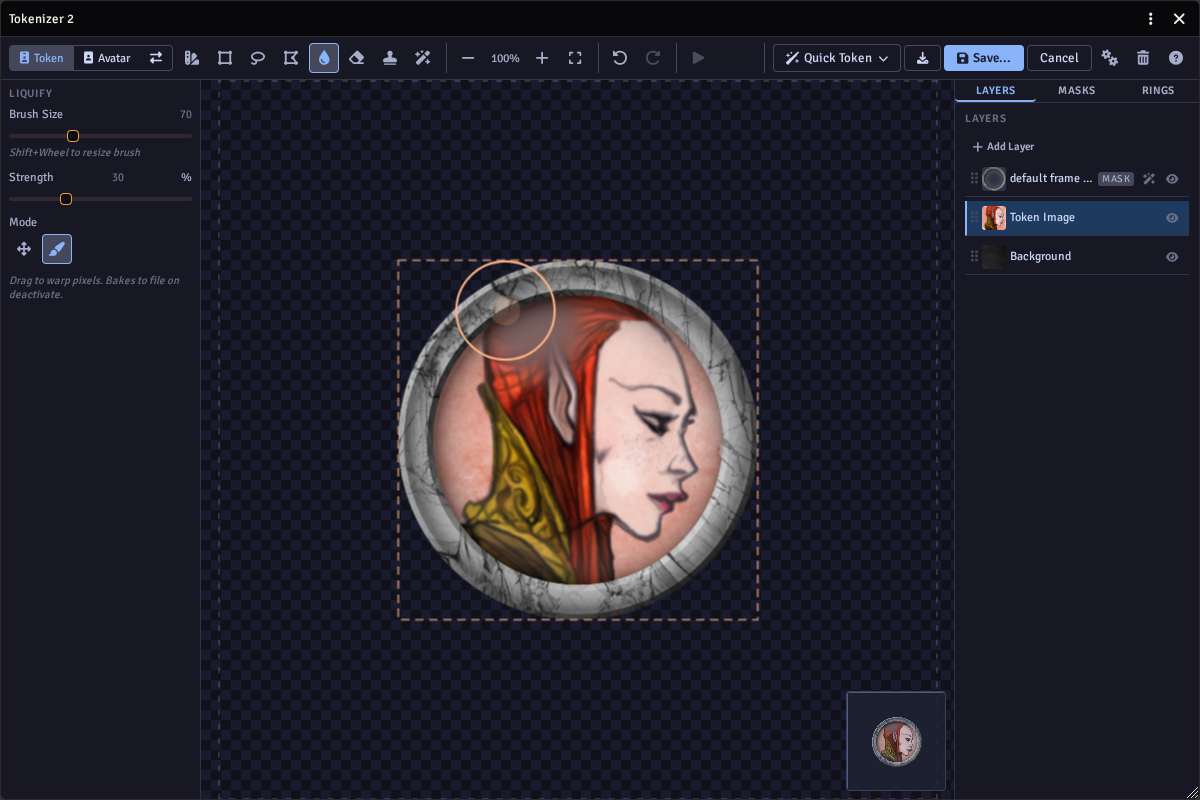Click the Strength slider handle
1200x800 pixels.
66,199
